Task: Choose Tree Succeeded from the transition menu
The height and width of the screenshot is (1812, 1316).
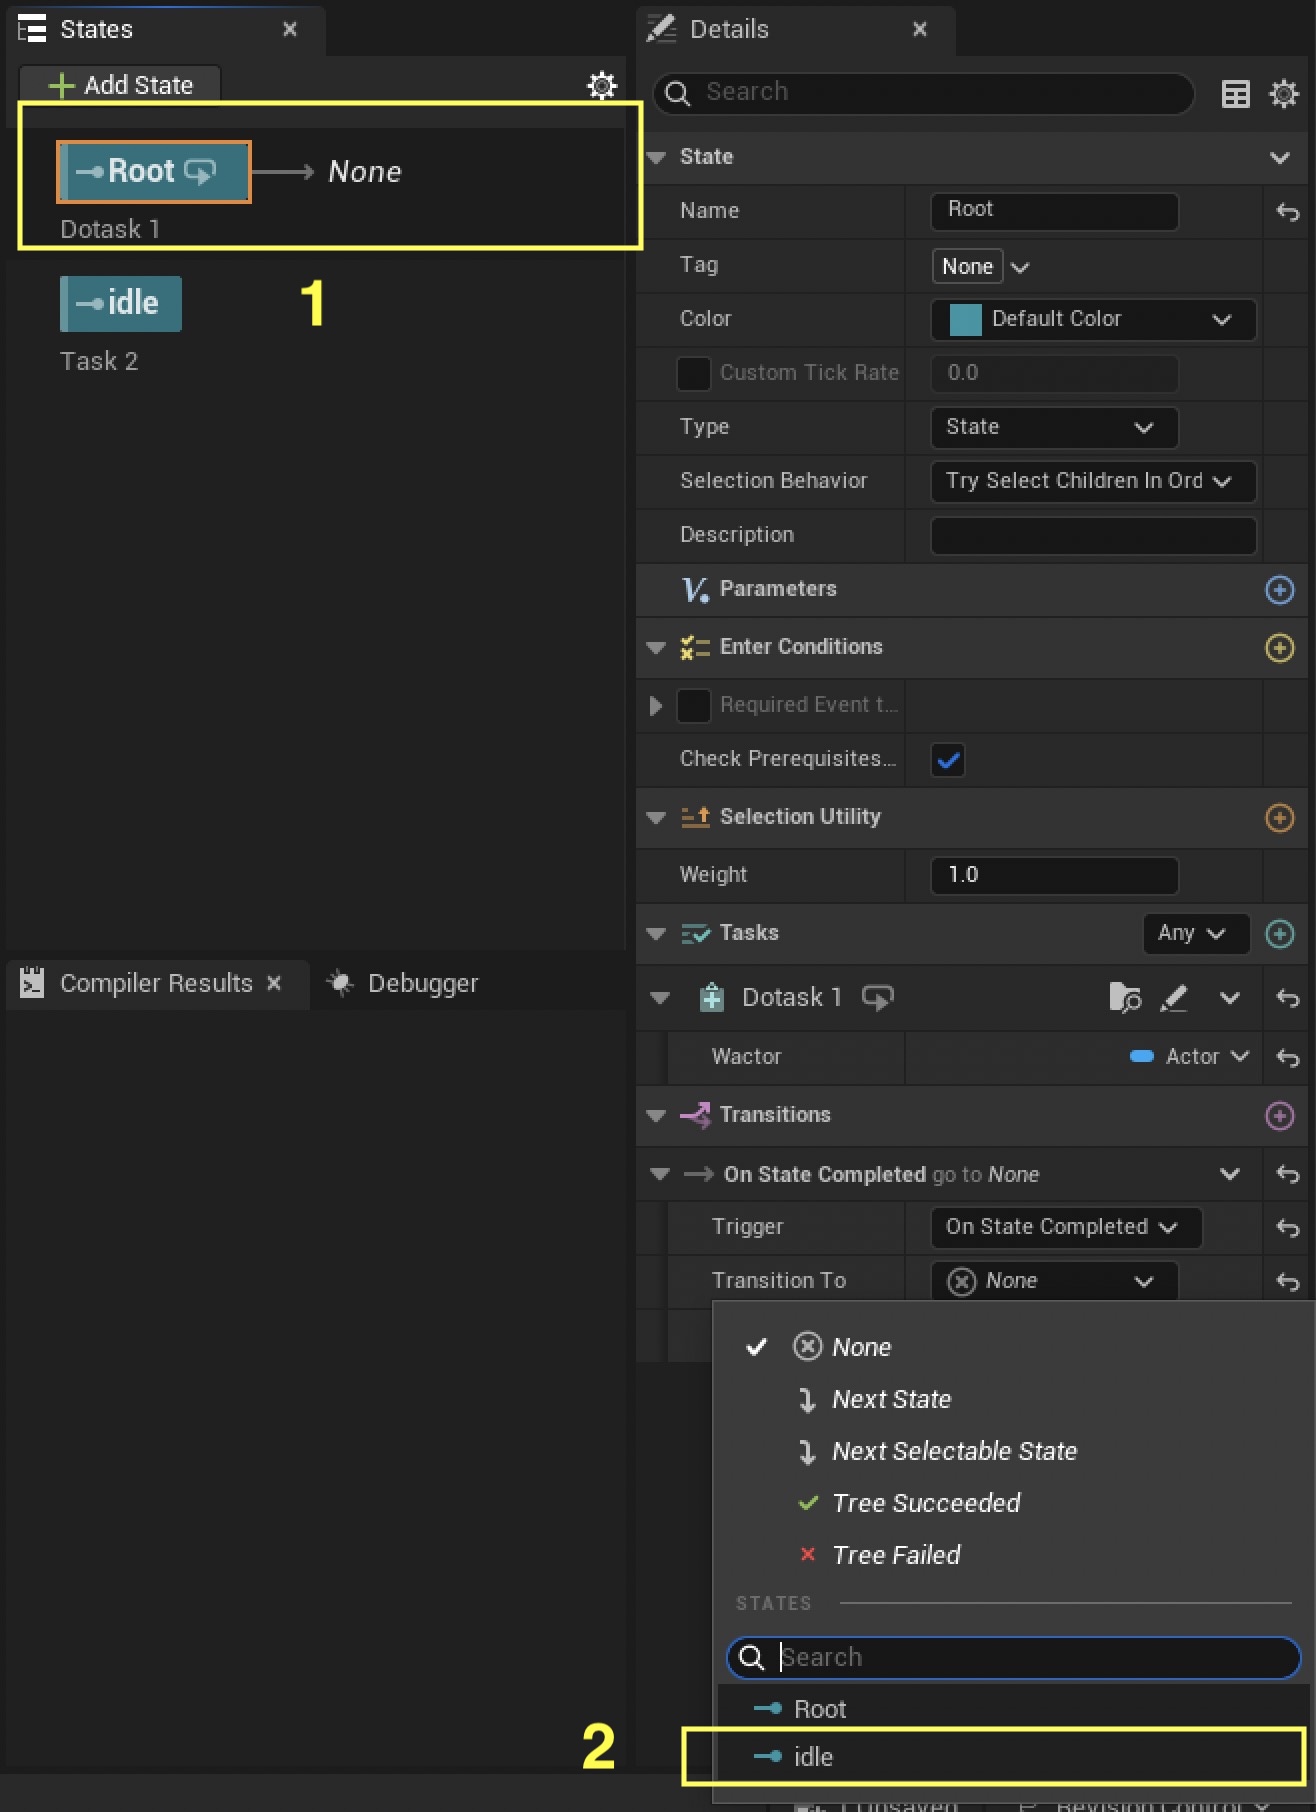Action: [x=925, y=1503]
